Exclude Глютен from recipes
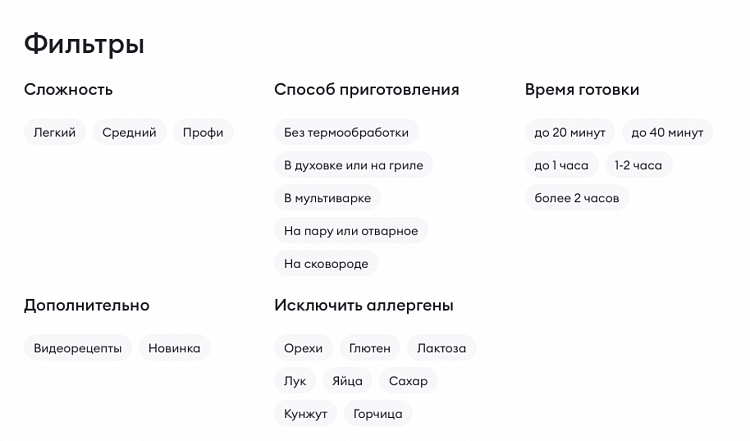The width and height of the screenshot is (750, 441). pos(370,348)
